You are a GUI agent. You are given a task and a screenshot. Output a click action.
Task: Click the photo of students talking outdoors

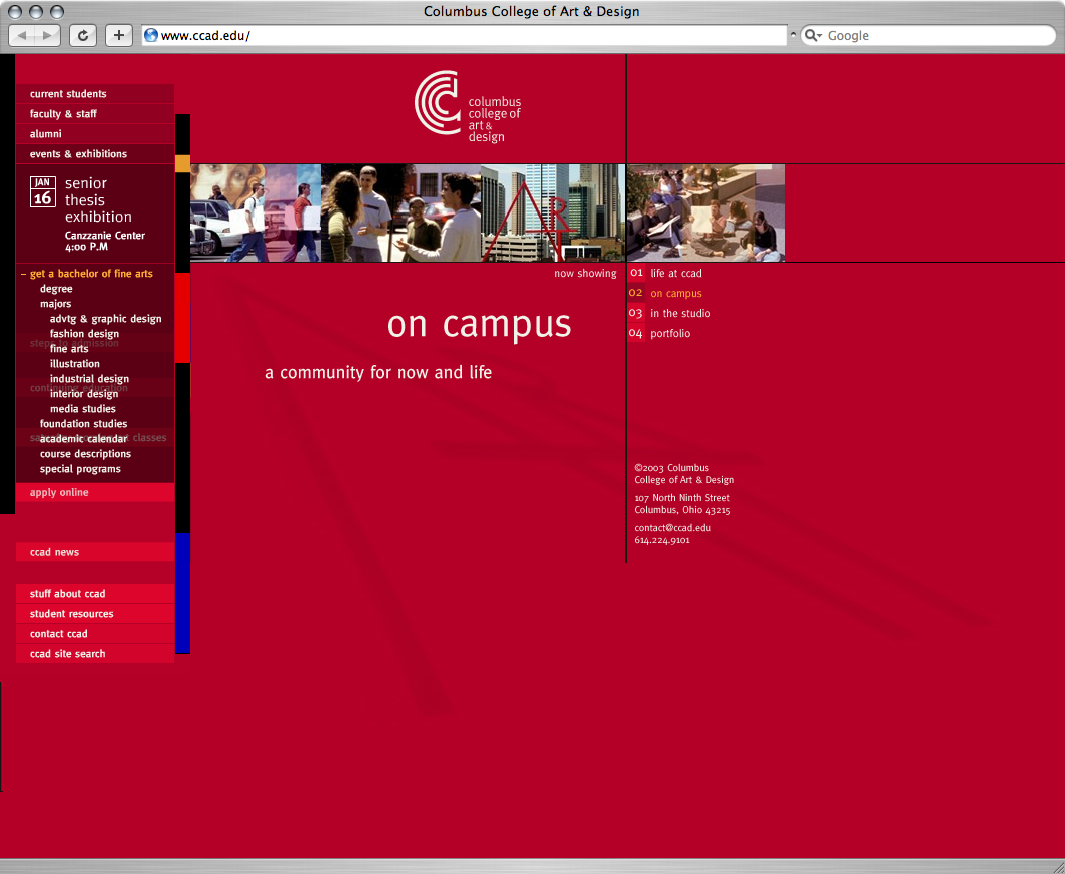(x=401, y=213)
